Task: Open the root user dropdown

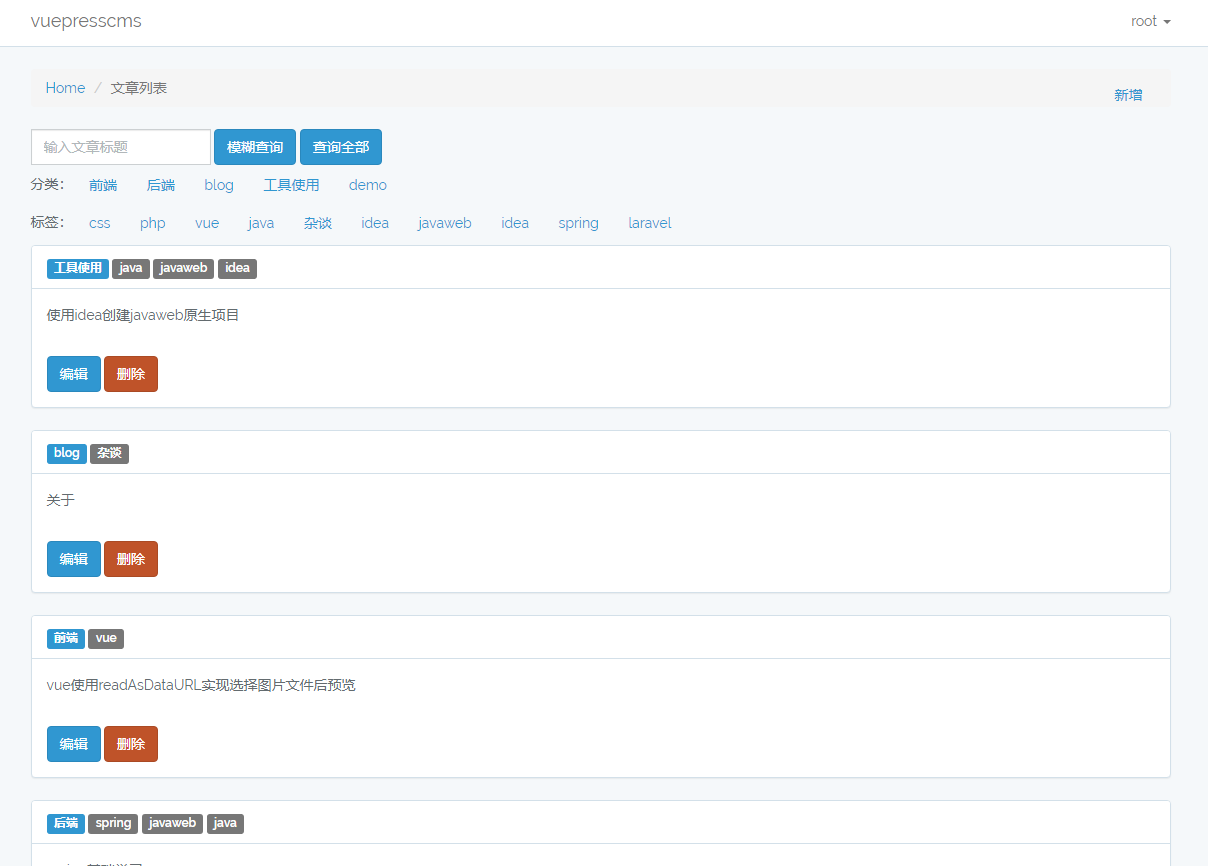Action: (1150, 21)
